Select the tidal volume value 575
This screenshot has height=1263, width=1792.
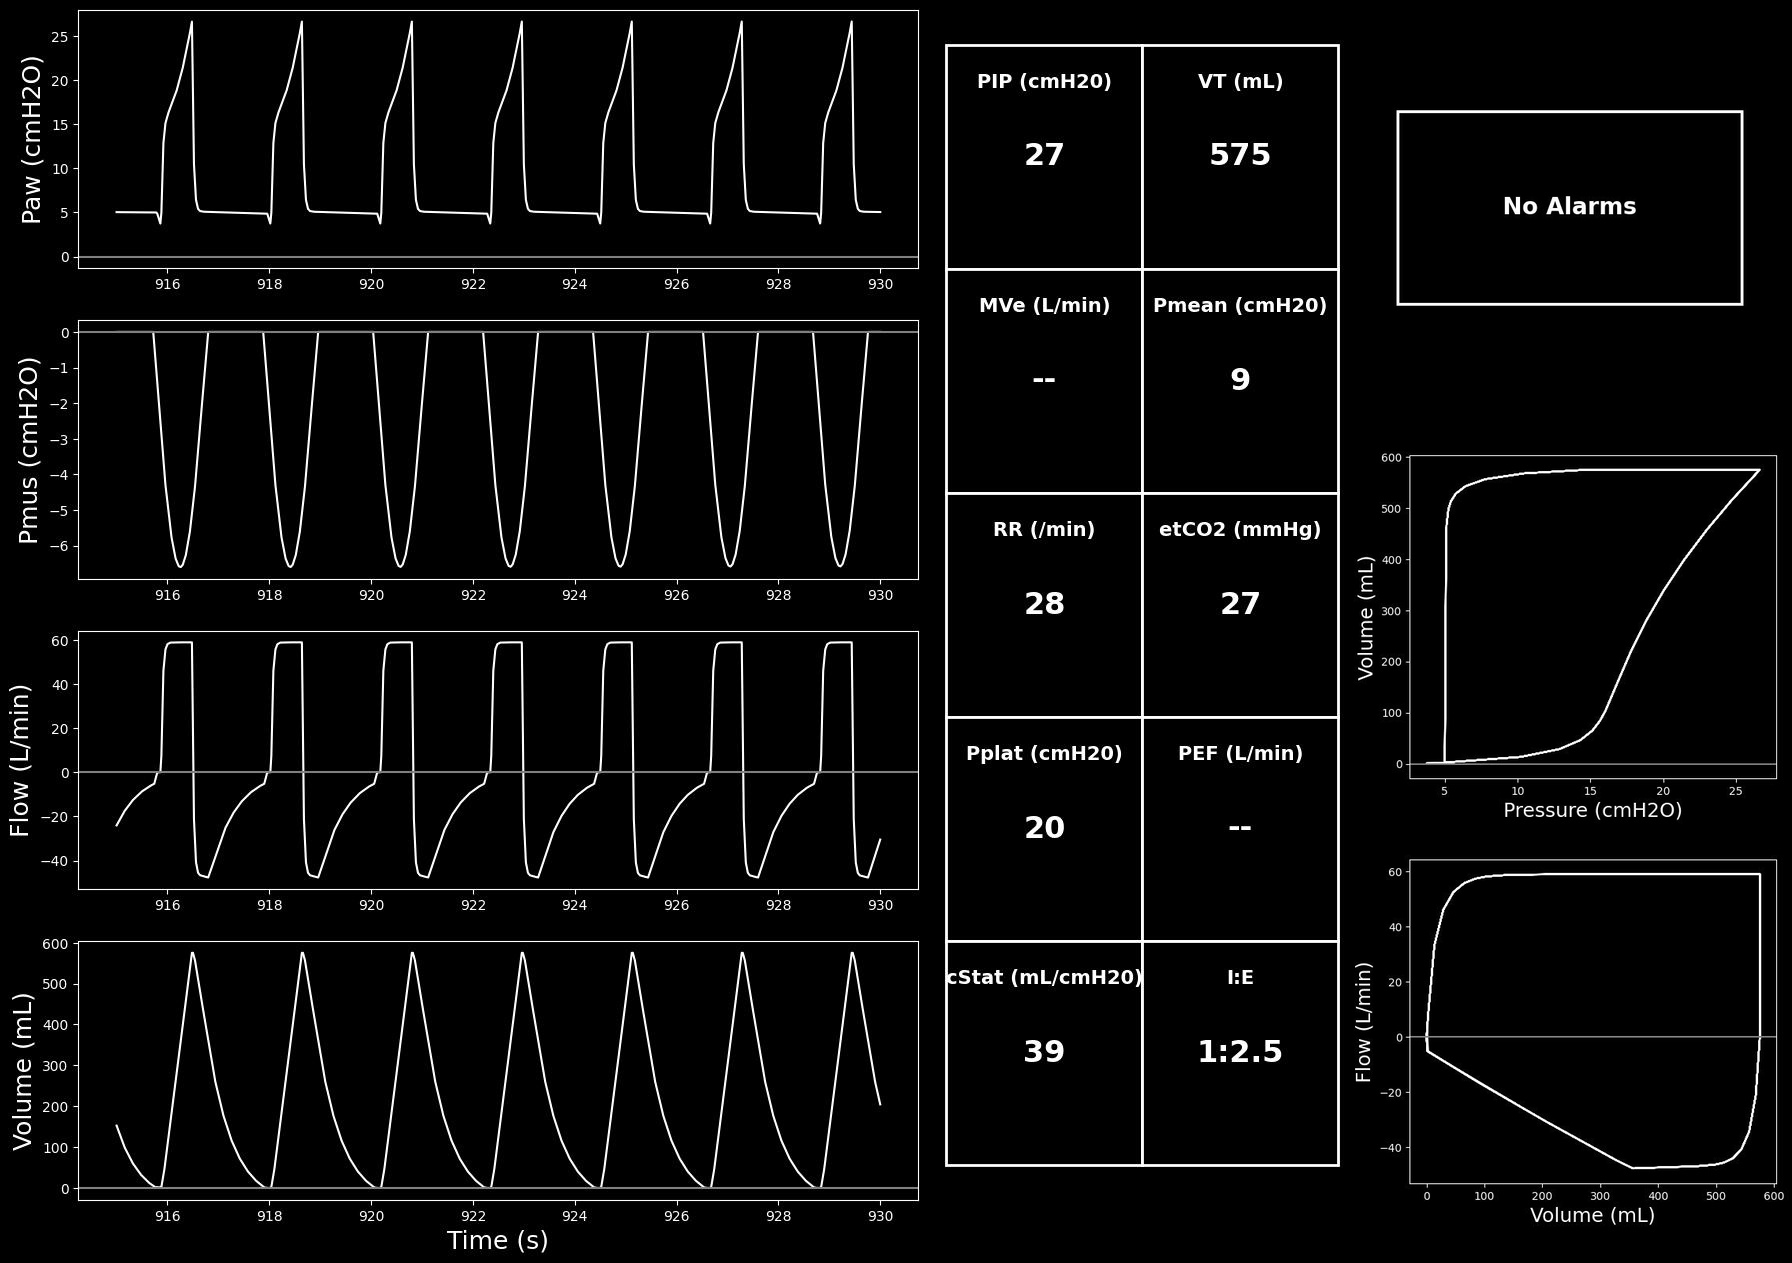tap(1240, 155)
